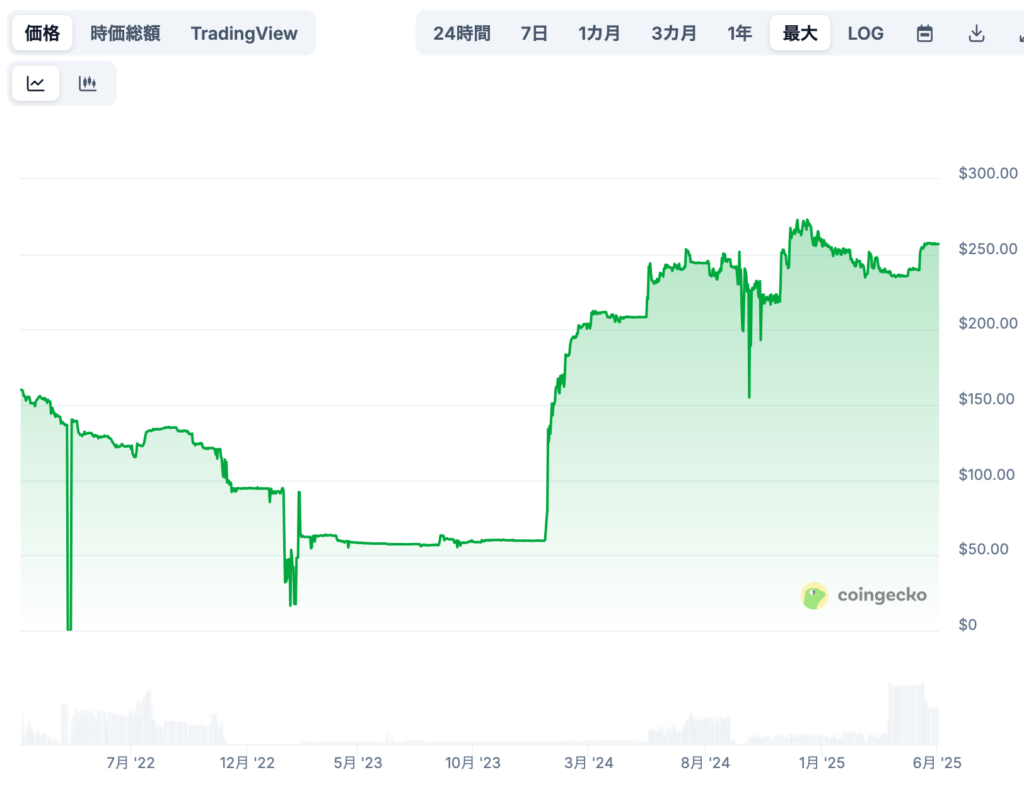Click the $300.00 price axis label
1024x787 pixels.
(x=987, y=174)
